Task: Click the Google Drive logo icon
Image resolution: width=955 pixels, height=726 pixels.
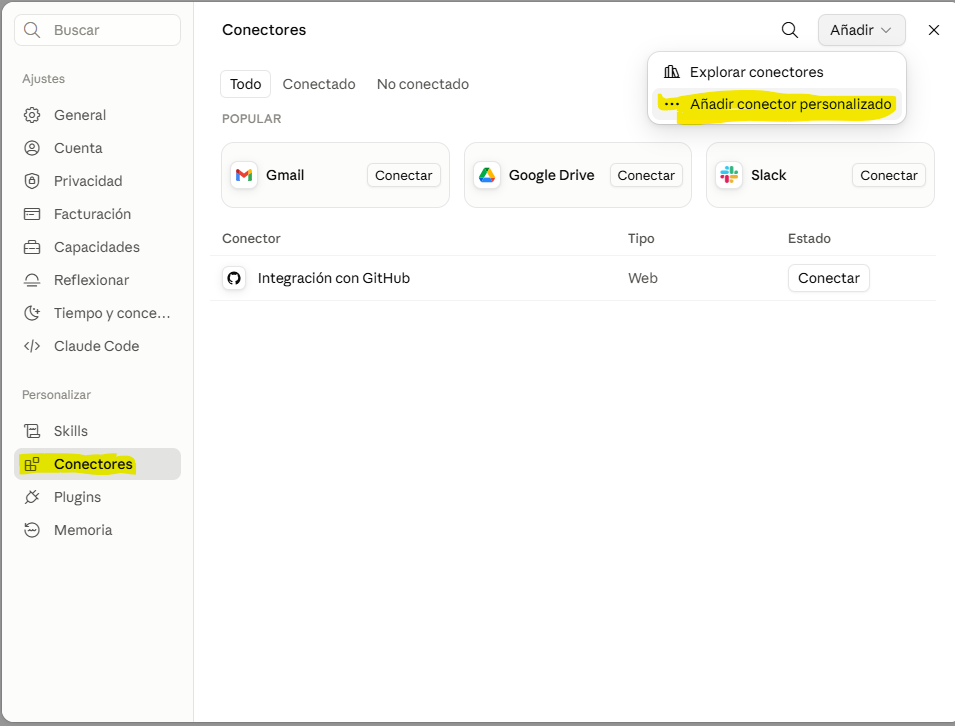Action: [487, 175]
